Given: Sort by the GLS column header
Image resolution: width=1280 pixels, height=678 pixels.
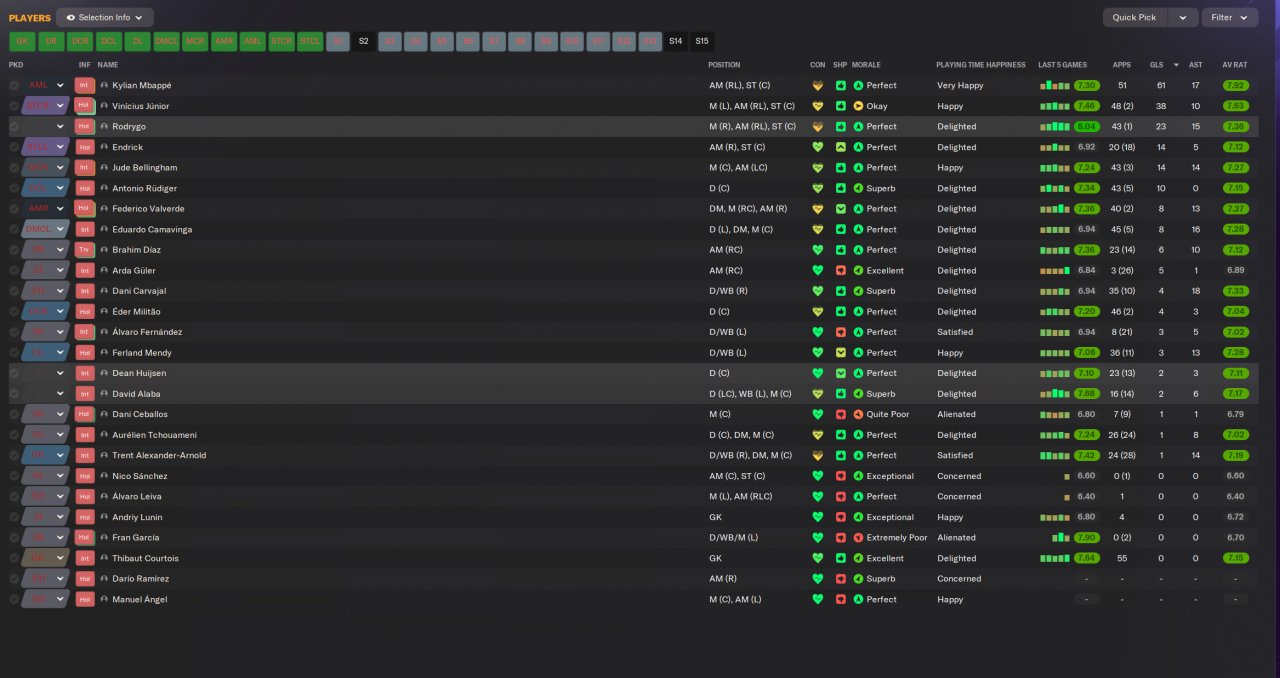Looking at the screenshot, I should pos(1156,65).
